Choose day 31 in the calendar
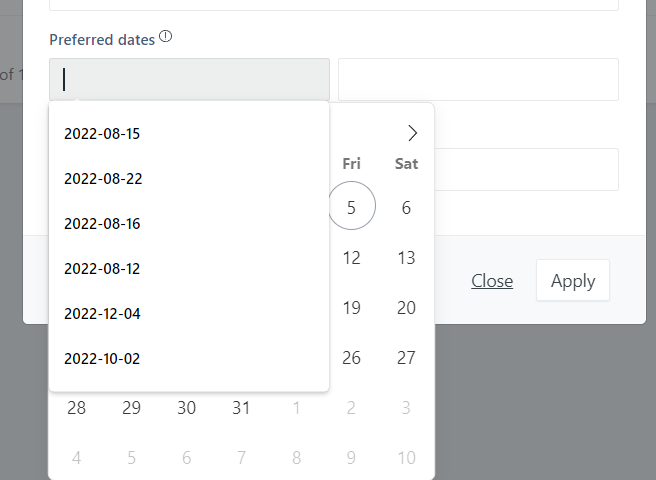The height and width of the screenshot is (480, 656). point(241,408)
